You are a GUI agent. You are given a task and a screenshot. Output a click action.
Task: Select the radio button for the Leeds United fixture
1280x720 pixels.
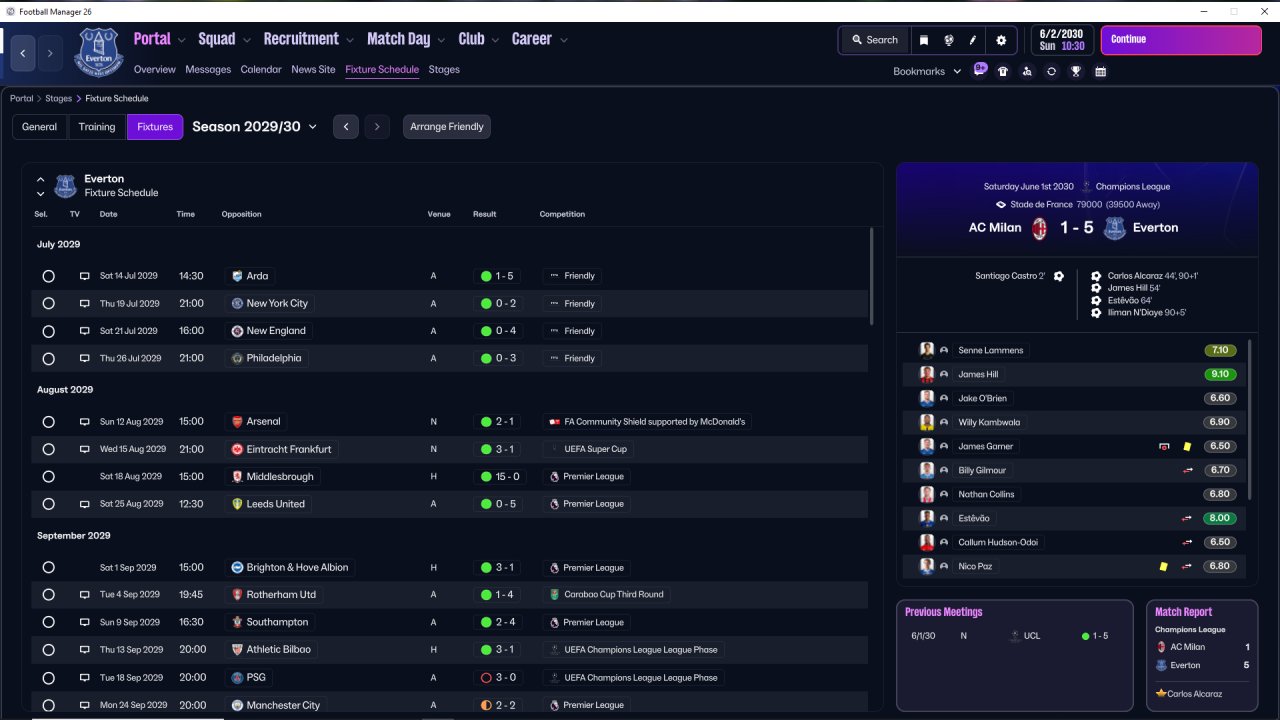48,504
